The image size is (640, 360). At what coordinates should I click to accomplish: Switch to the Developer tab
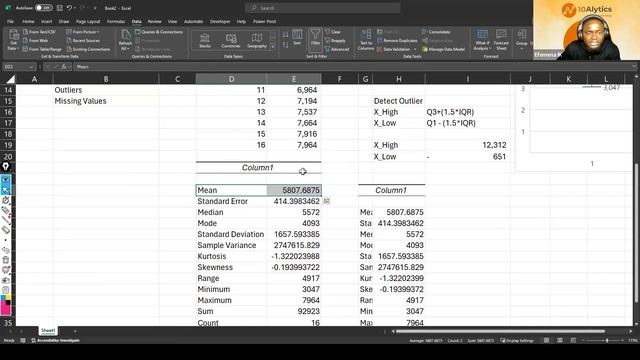[220, 22]
